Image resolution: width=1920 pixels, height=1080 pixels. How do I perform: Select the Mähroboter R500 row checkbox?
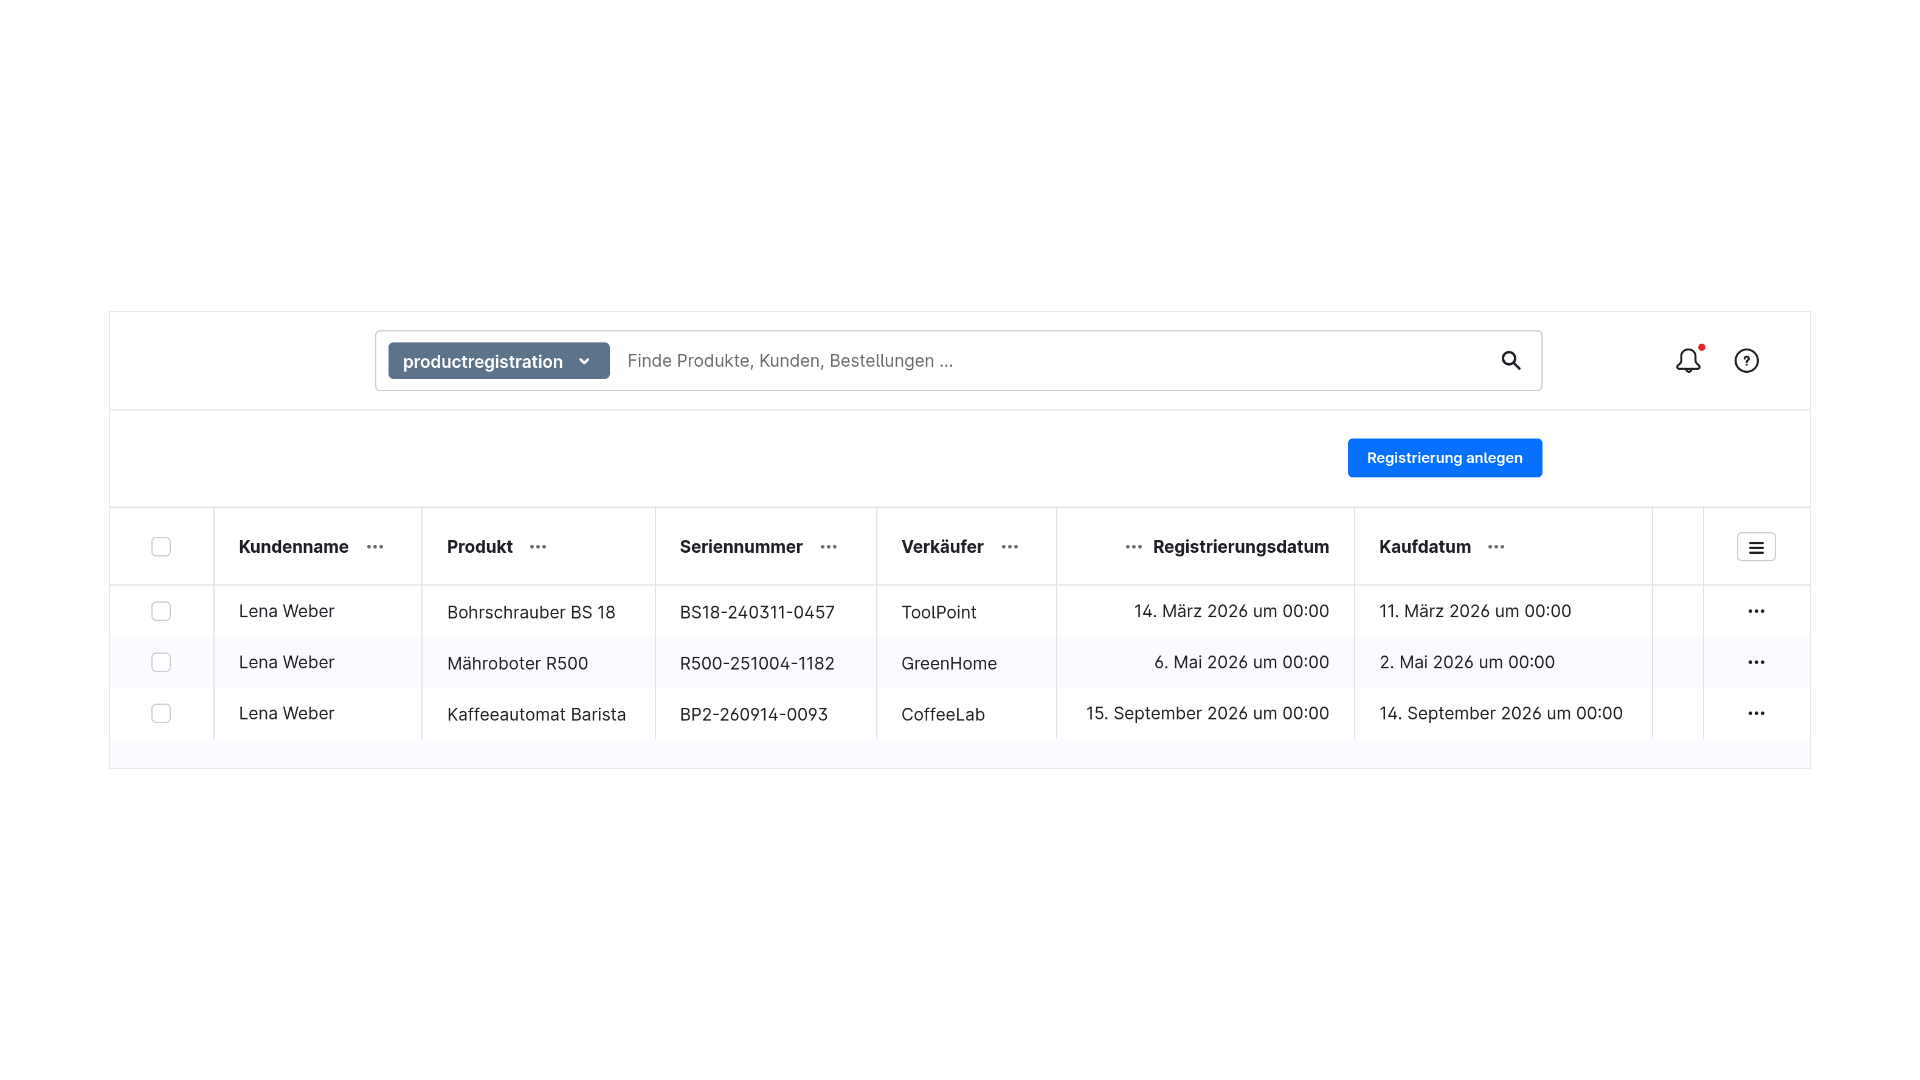point(161,662)
